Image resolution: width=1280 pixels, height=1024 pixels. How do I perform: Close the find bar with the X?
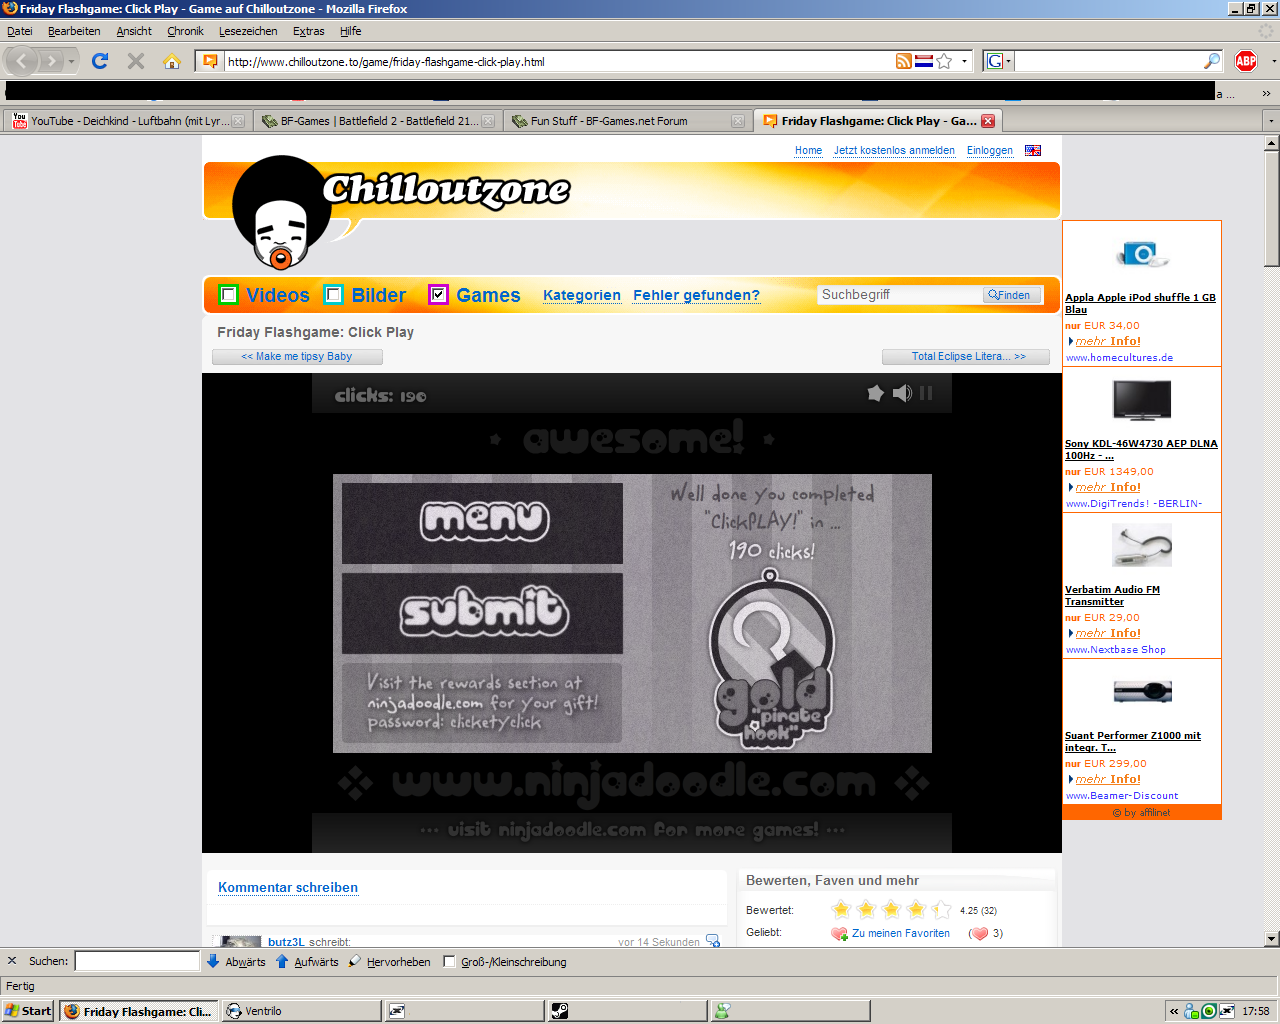click(x=12, y=961)
